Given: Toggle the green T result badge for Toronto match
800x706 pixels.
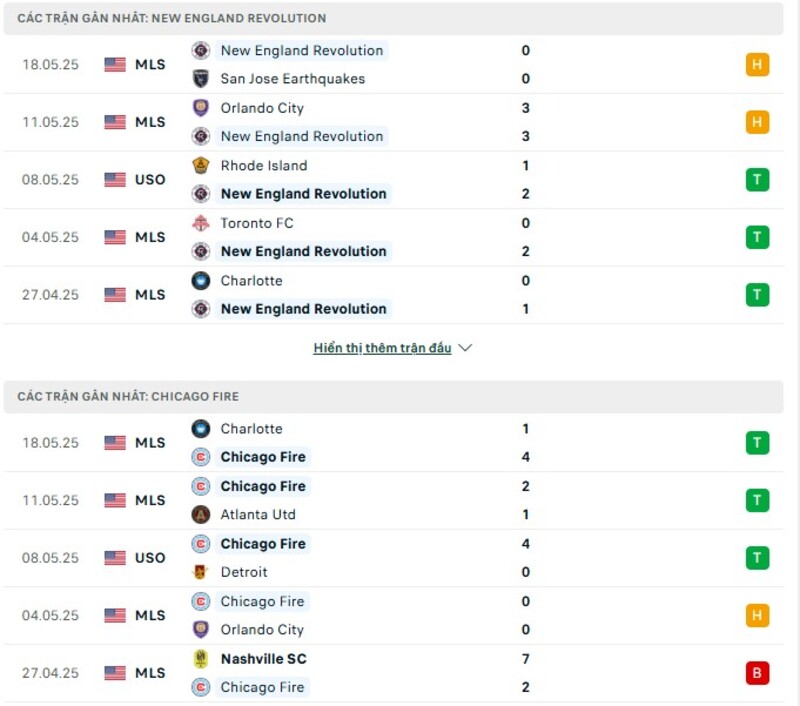Looking at the screenshot, I should (757, 237).
